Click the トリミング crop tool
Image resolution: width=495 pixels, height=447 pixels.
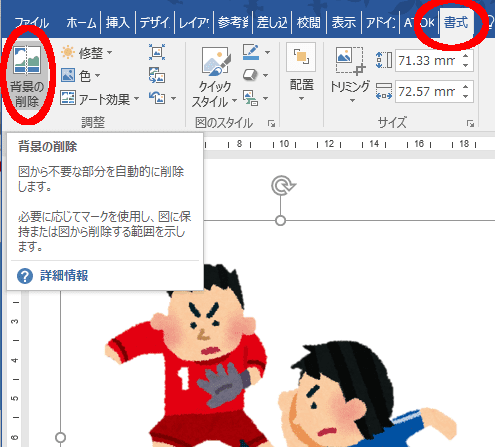pyautogui.click(x=350, y=75)
